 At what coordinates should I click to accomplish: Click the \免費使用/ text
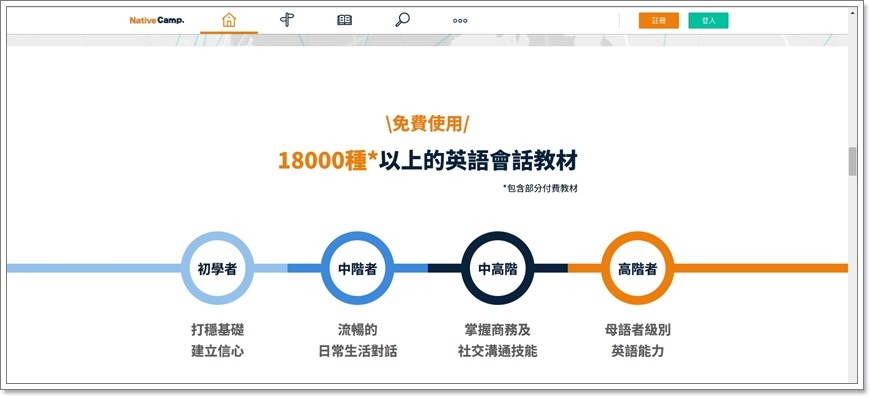click(427, 124)
